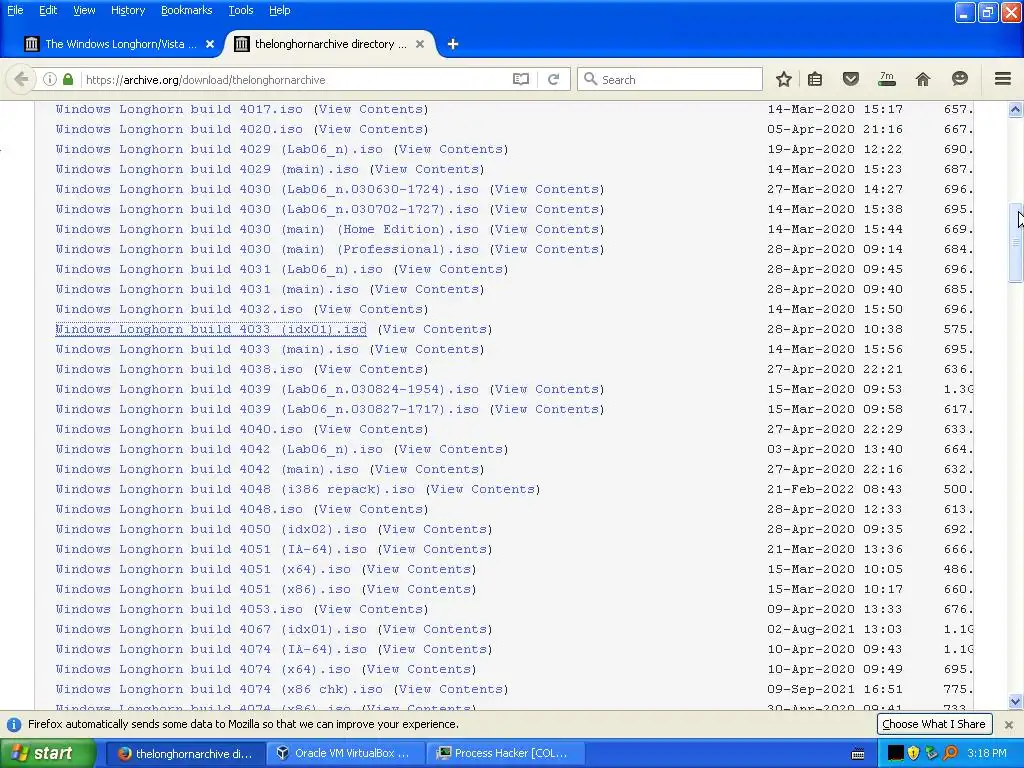Screen dimensions: 1024x768
Task: Open the History menu
Action: click(x=127, y=10)
